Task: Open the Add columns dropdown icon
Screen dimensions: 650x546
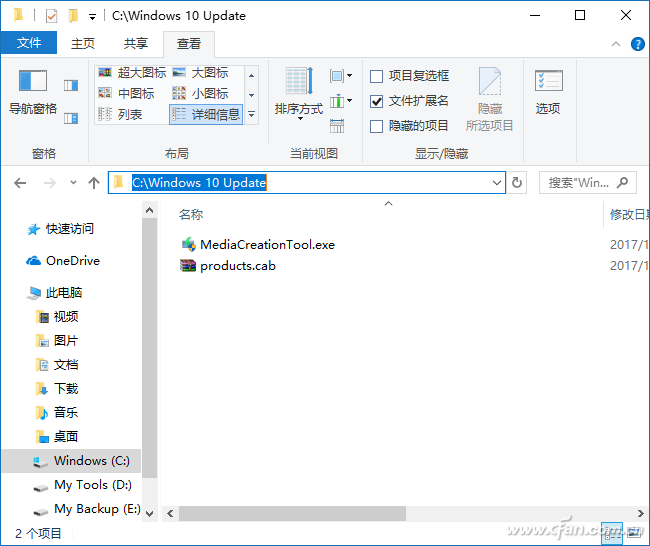Action: coord(341,101)
